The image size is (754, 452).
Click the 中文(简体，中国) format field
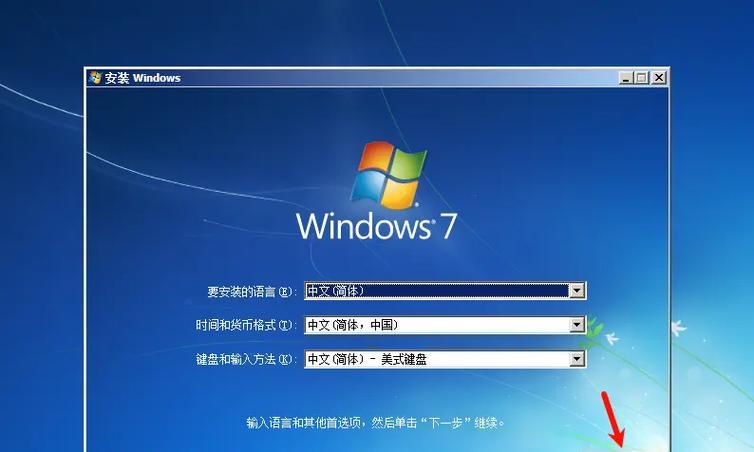pyautogui.click(x=445, y=325)
